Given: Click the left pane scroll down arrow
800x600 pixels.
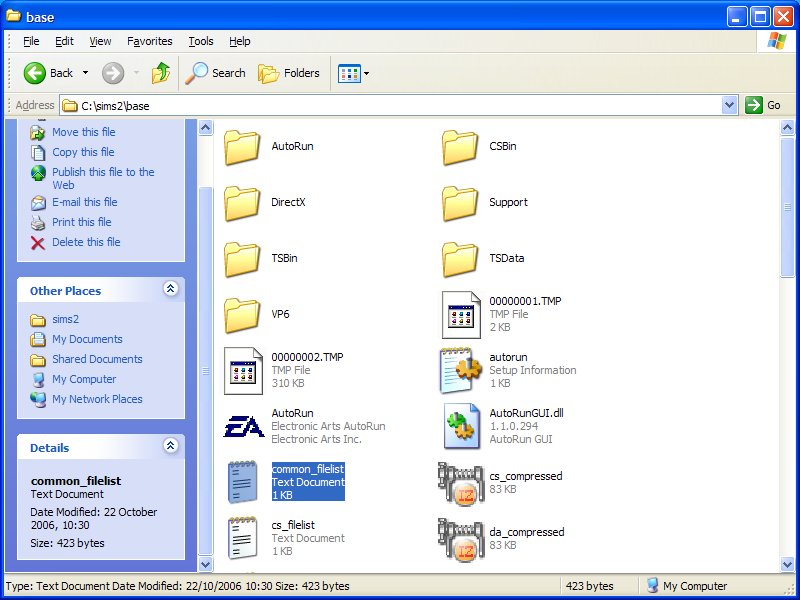Looking at the screenshot, I should click(x=205, y=564).
